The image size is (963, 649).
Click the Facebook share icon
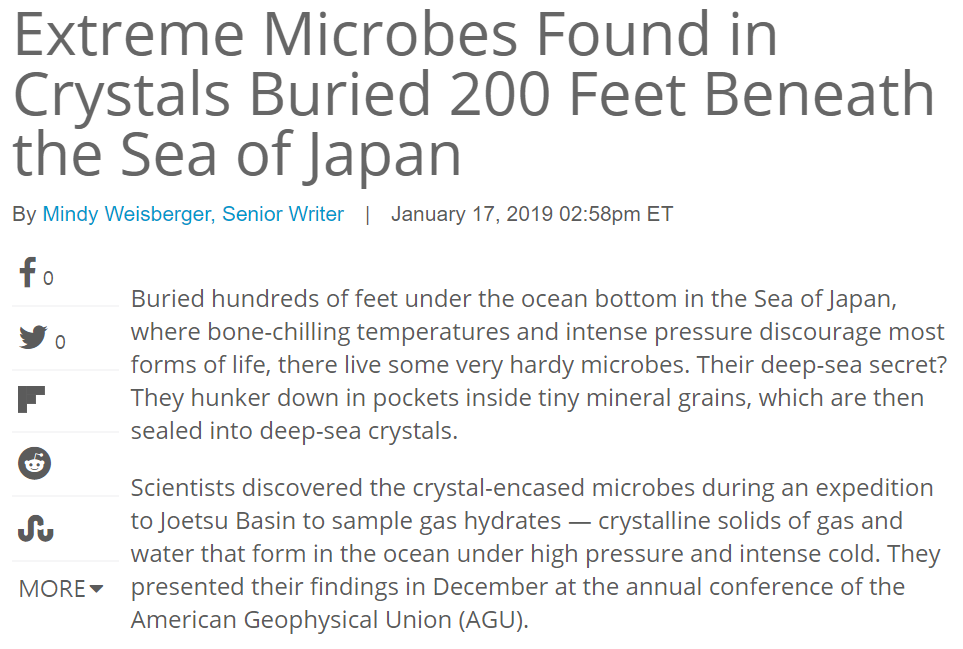[x=28, y=273]
